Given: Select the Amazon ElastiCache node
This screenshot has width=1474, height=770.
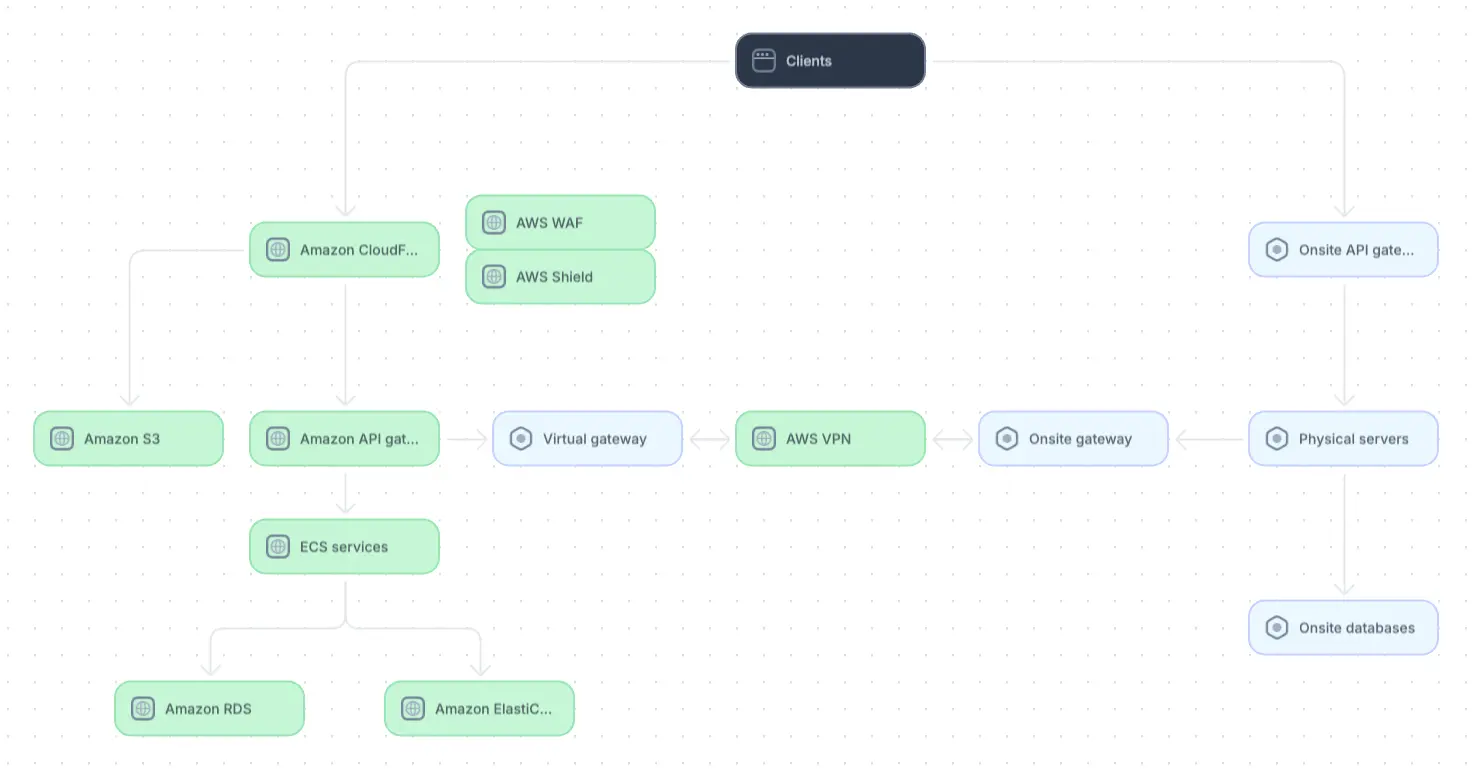Looking at the screenshot, I should pos(479,709).
